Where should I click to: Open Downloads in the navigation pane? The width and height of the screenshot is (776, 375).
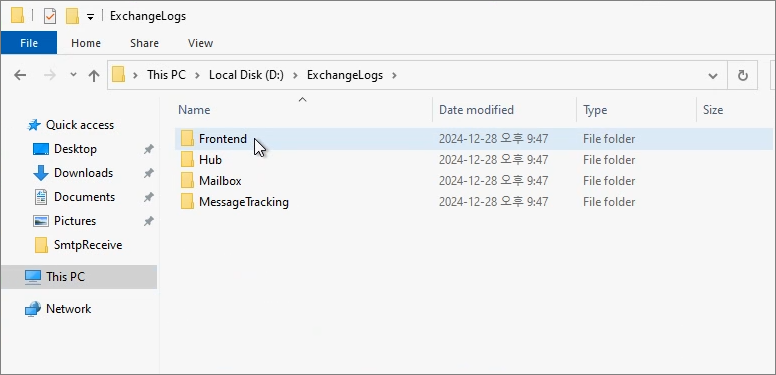[x=83, y=173]
